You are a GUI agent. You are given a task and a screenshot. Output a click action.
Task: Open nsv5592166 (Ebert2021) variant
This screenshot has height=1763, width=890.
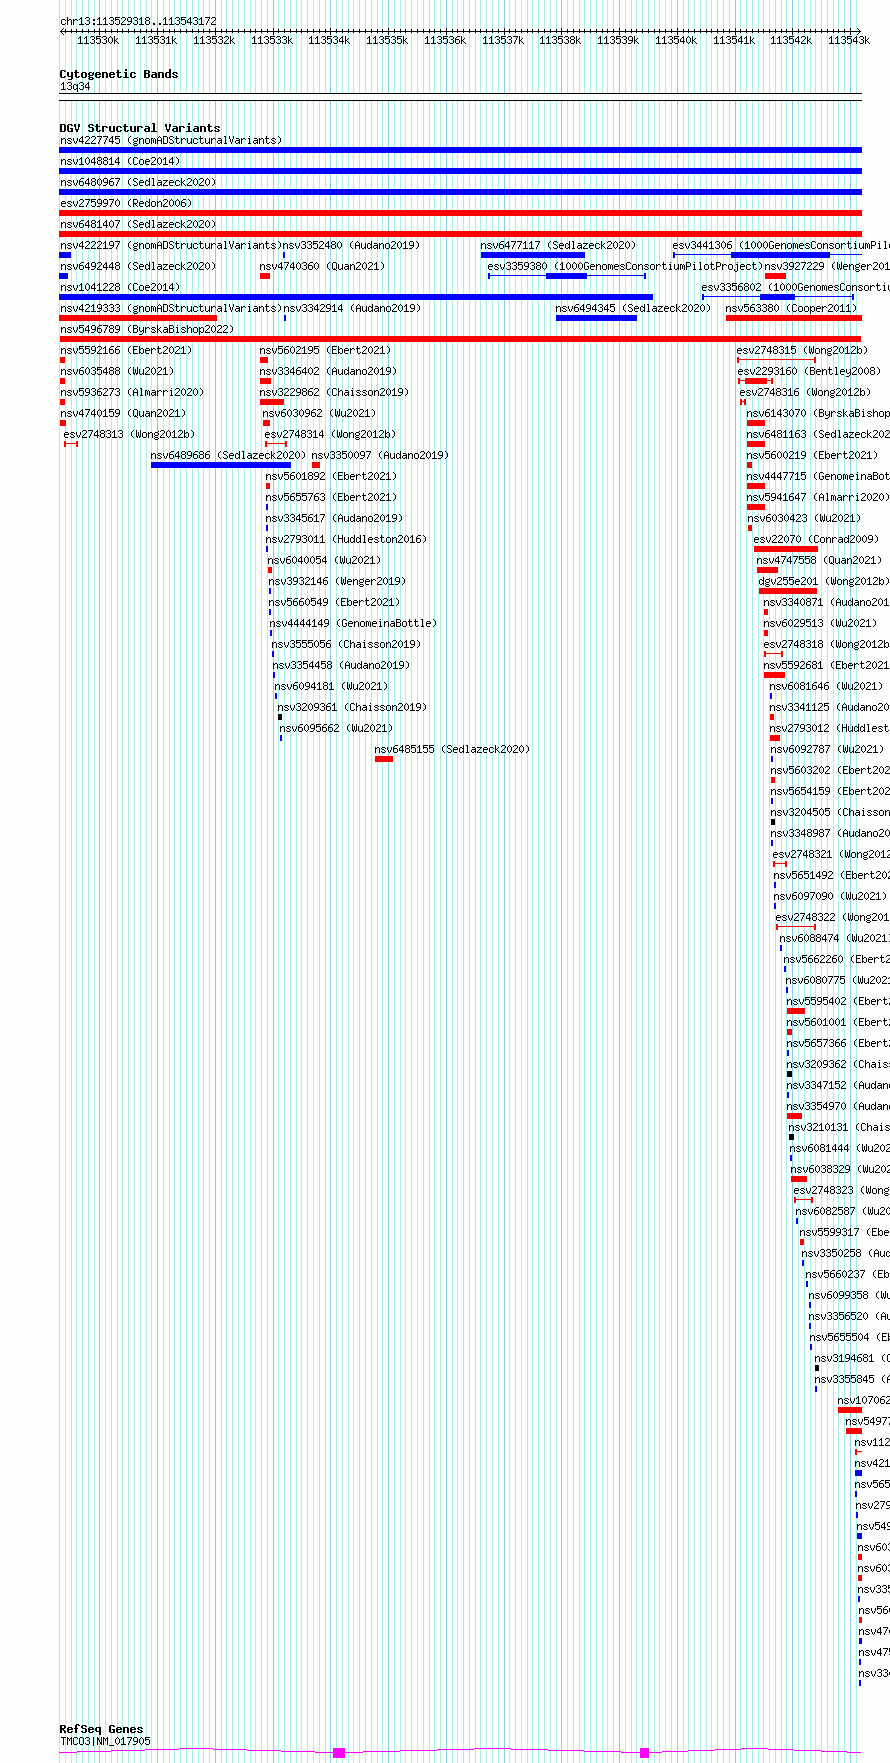[x=126, y=350]
